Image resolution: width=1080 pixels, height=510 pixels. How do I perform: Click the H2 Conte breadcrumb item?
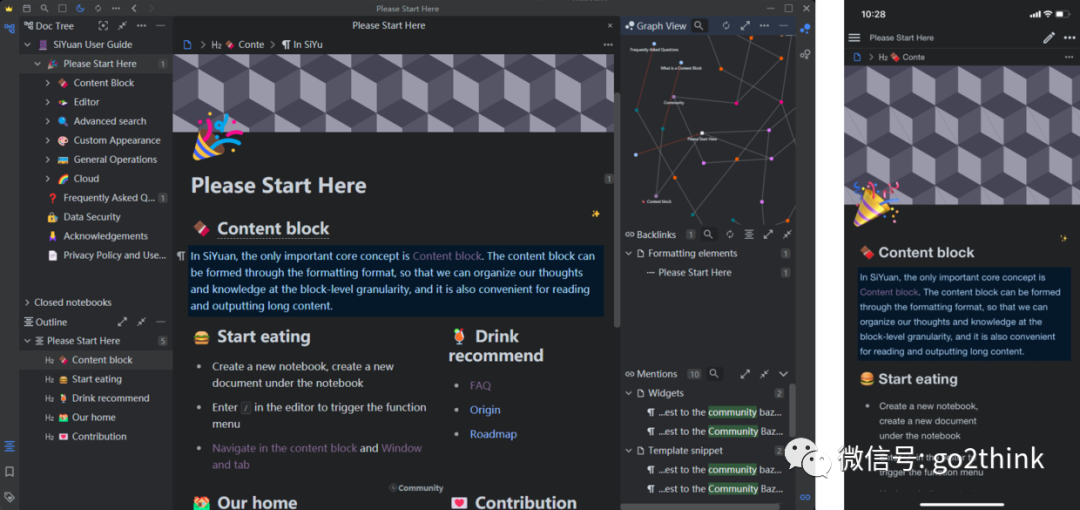[x=238, y=45]
